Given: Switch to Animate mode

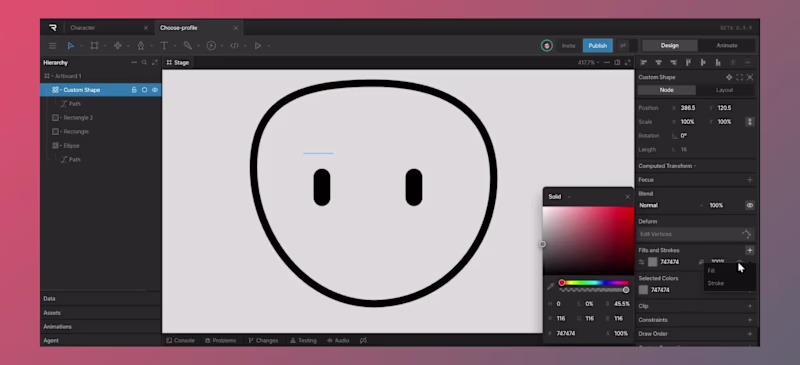Looking at the screenshot, I should click(727, 45).
